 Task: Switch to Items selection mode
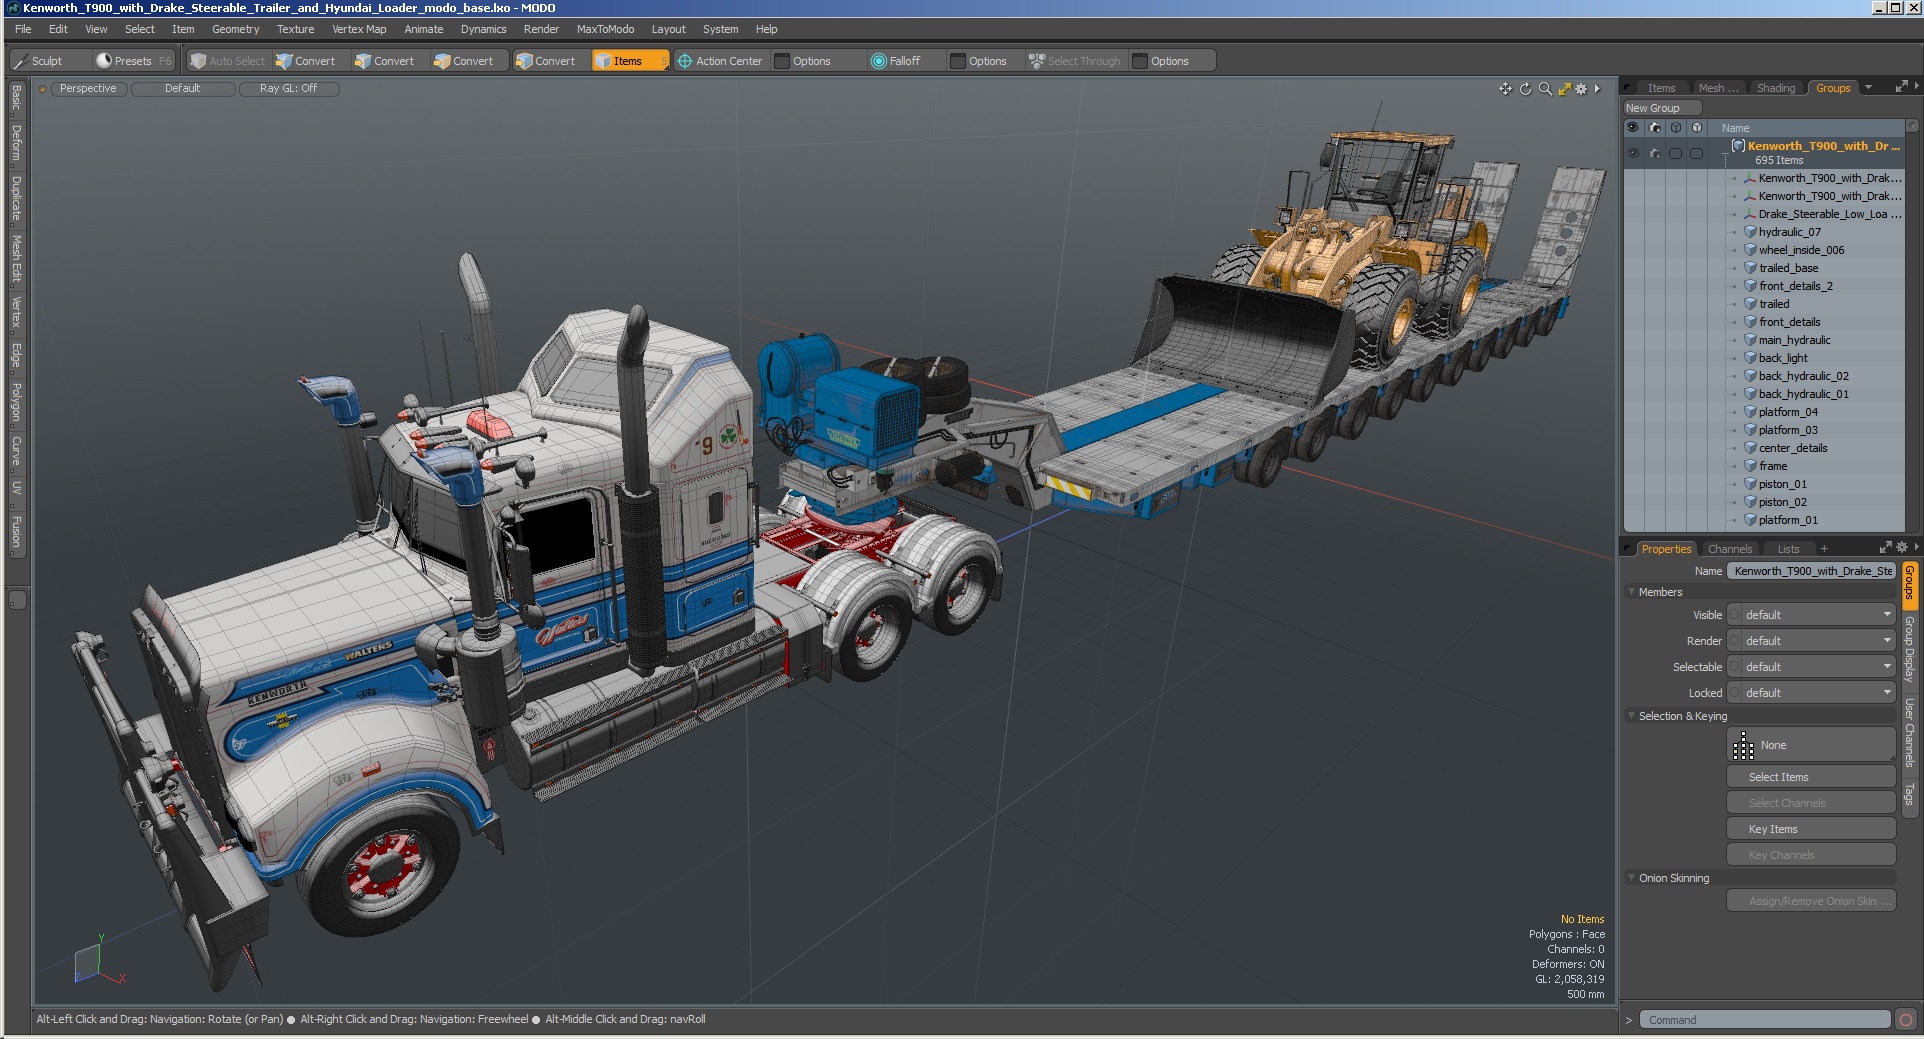(628, 61)
